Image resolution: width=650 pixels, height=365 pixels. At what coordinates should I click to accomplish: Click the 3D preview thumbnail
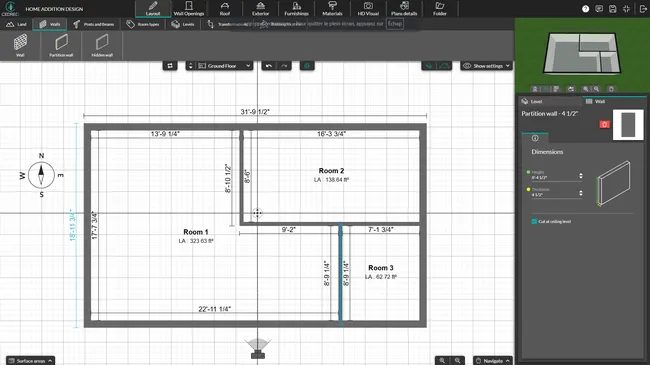[582, 54]
